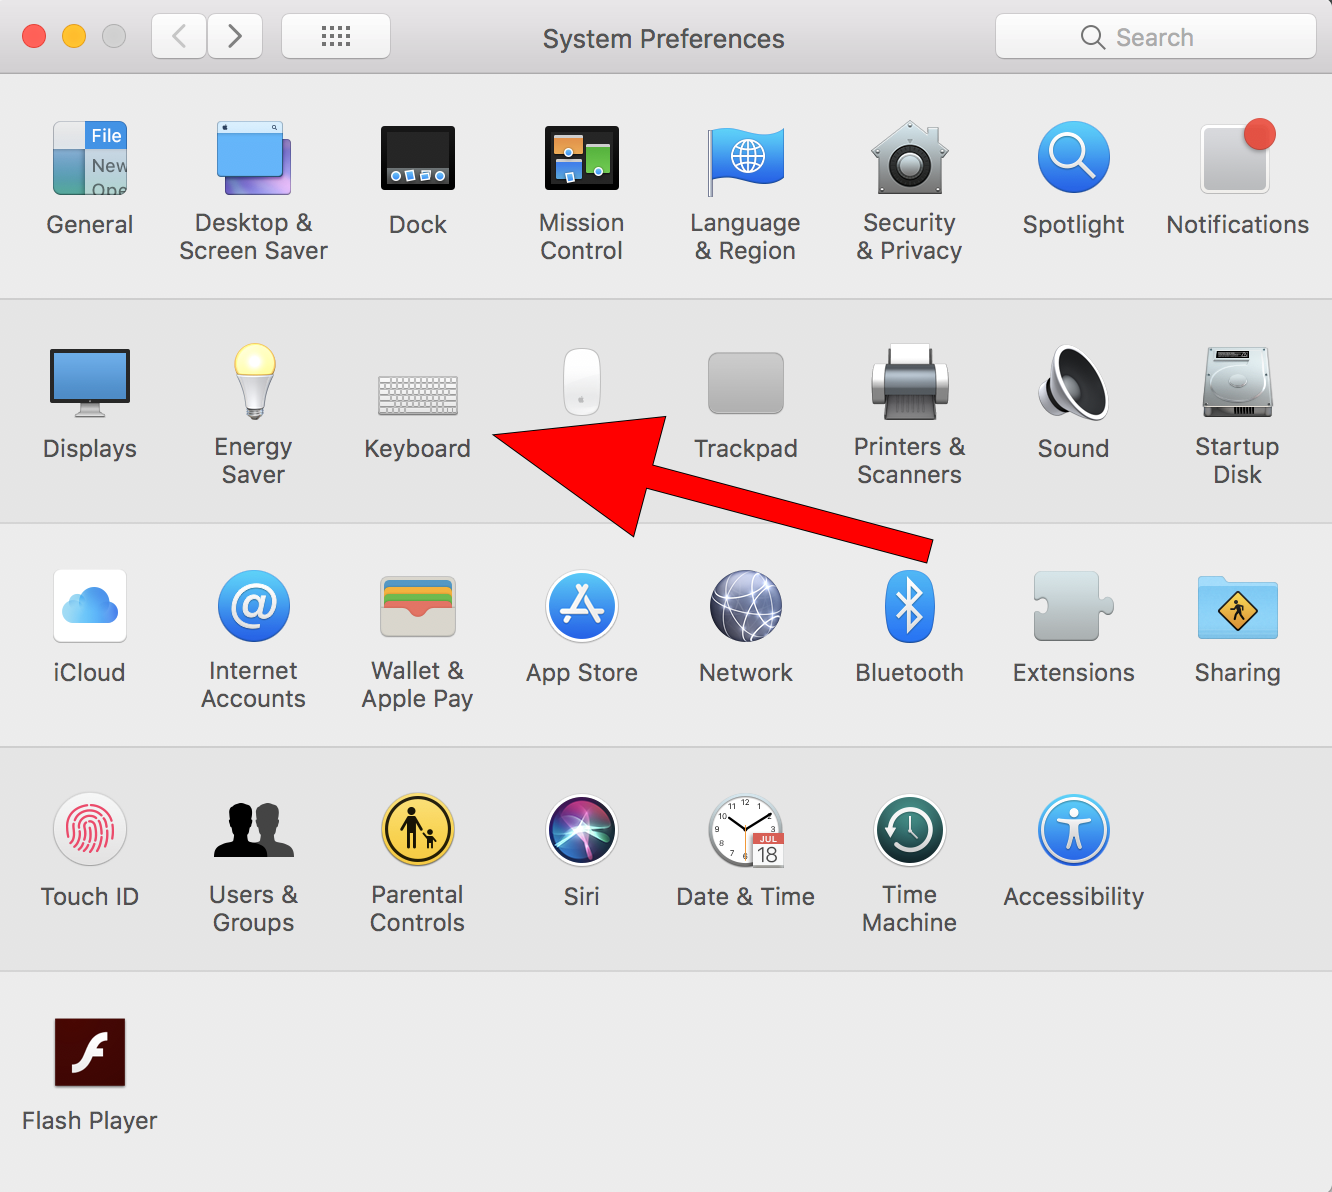Open the Accessibility preferences
The width and height of the screenshot is (1332, 1192).
tap(1073, 831)
